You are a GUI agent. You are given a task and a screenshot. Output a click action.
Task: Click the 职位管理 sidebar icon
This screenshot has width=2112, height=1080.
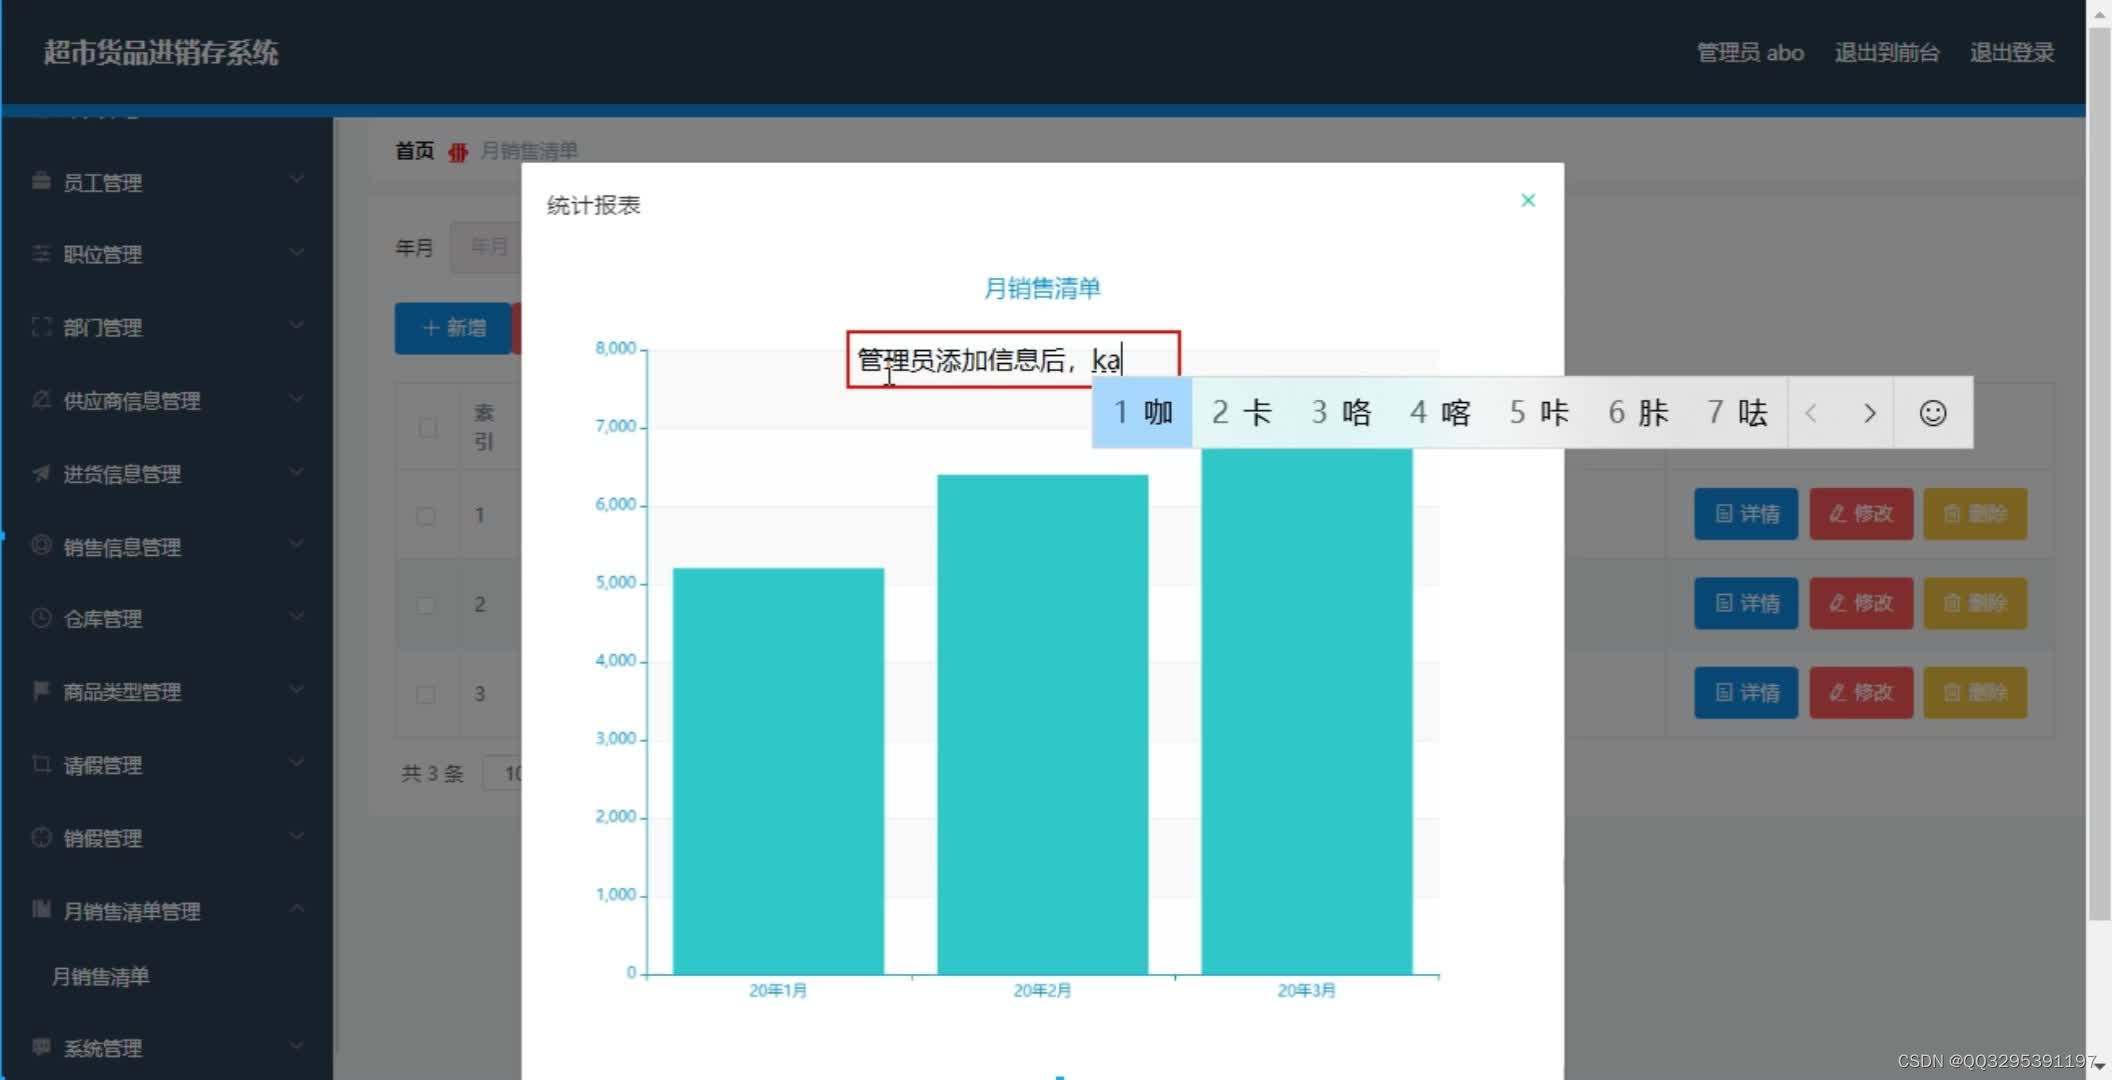pyautogui.click(x=41, y=253)
